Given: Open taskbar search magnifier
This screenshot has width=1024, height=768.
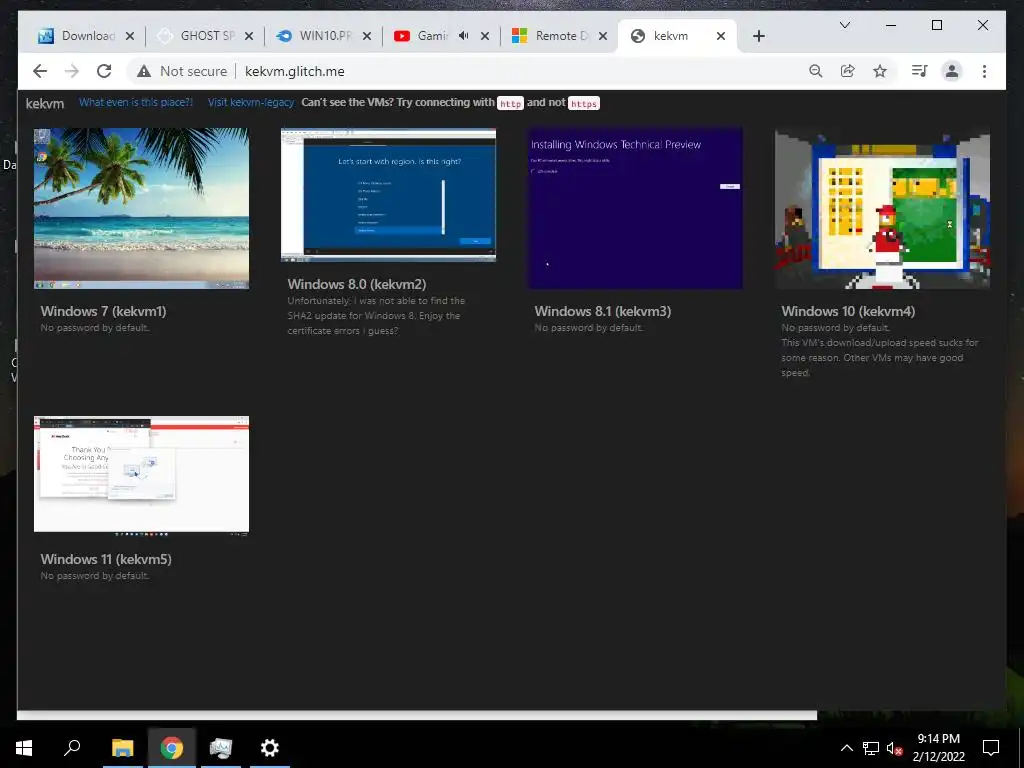Looking at the screenshot, I should [x=72, y=748].
